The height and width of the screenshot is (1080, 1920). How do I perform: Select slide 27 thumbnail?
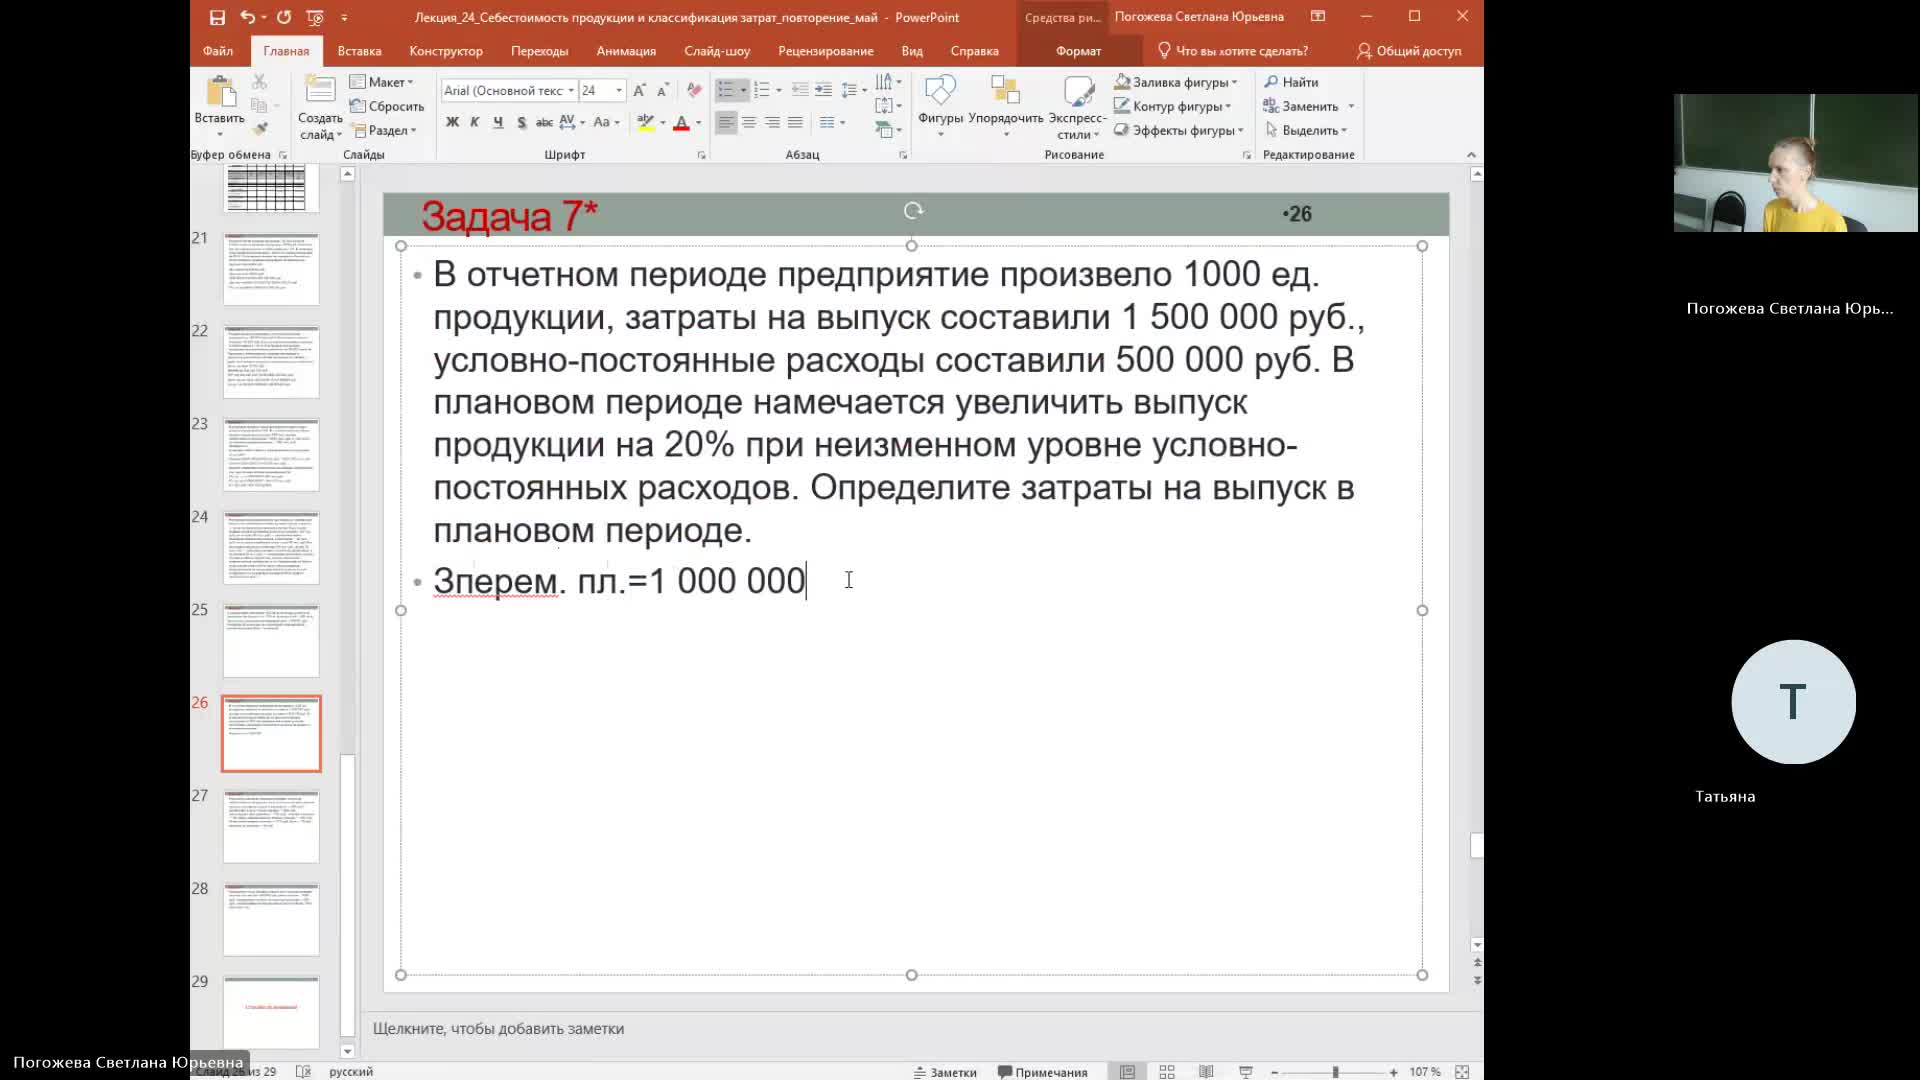coord(271,826)
